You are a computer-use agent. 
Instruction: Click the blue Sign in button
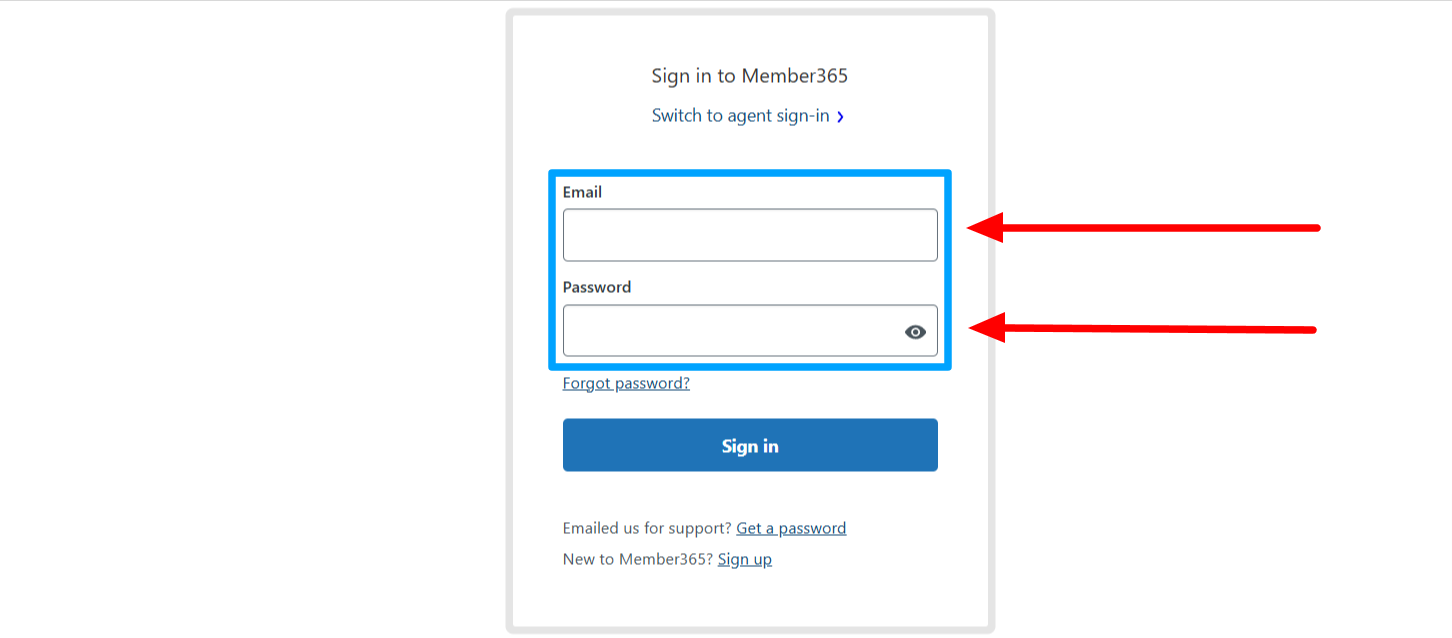(x=750, y=445)
